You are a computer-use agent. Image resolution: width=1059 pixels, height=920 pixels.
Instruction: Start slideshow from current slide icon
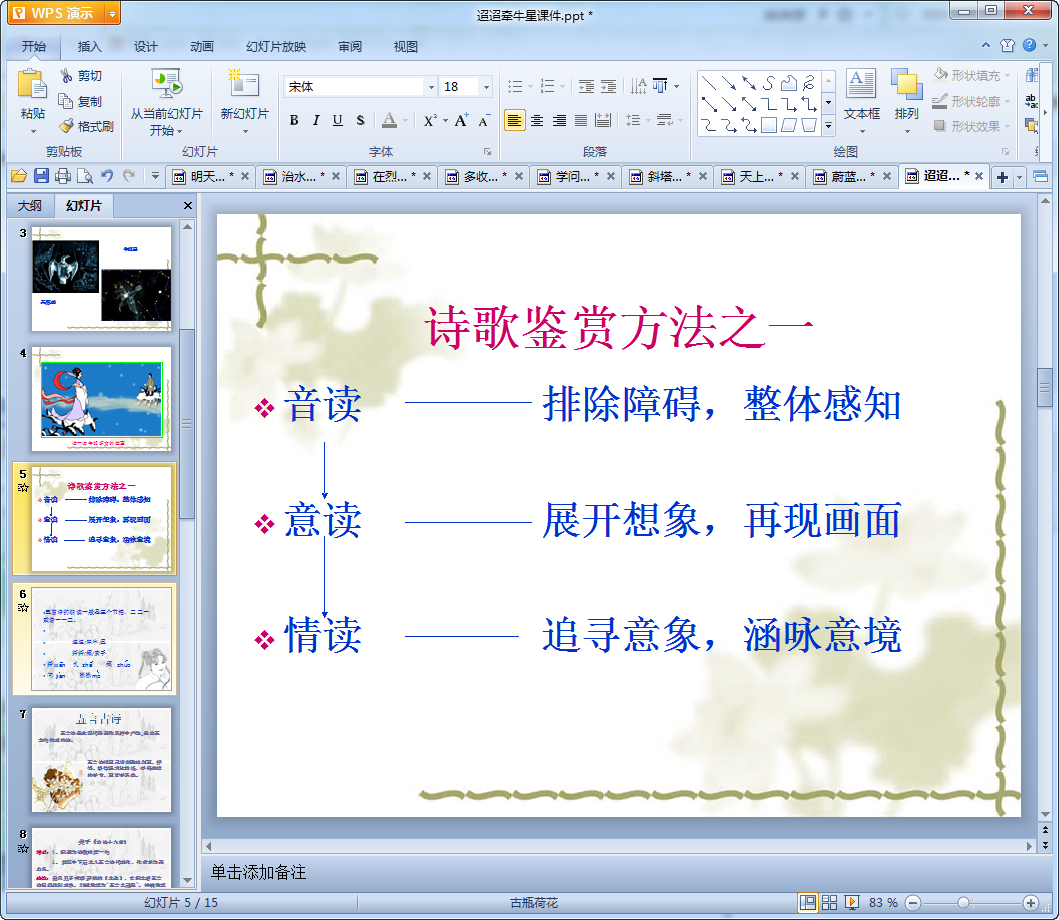(x=166, y=84)
